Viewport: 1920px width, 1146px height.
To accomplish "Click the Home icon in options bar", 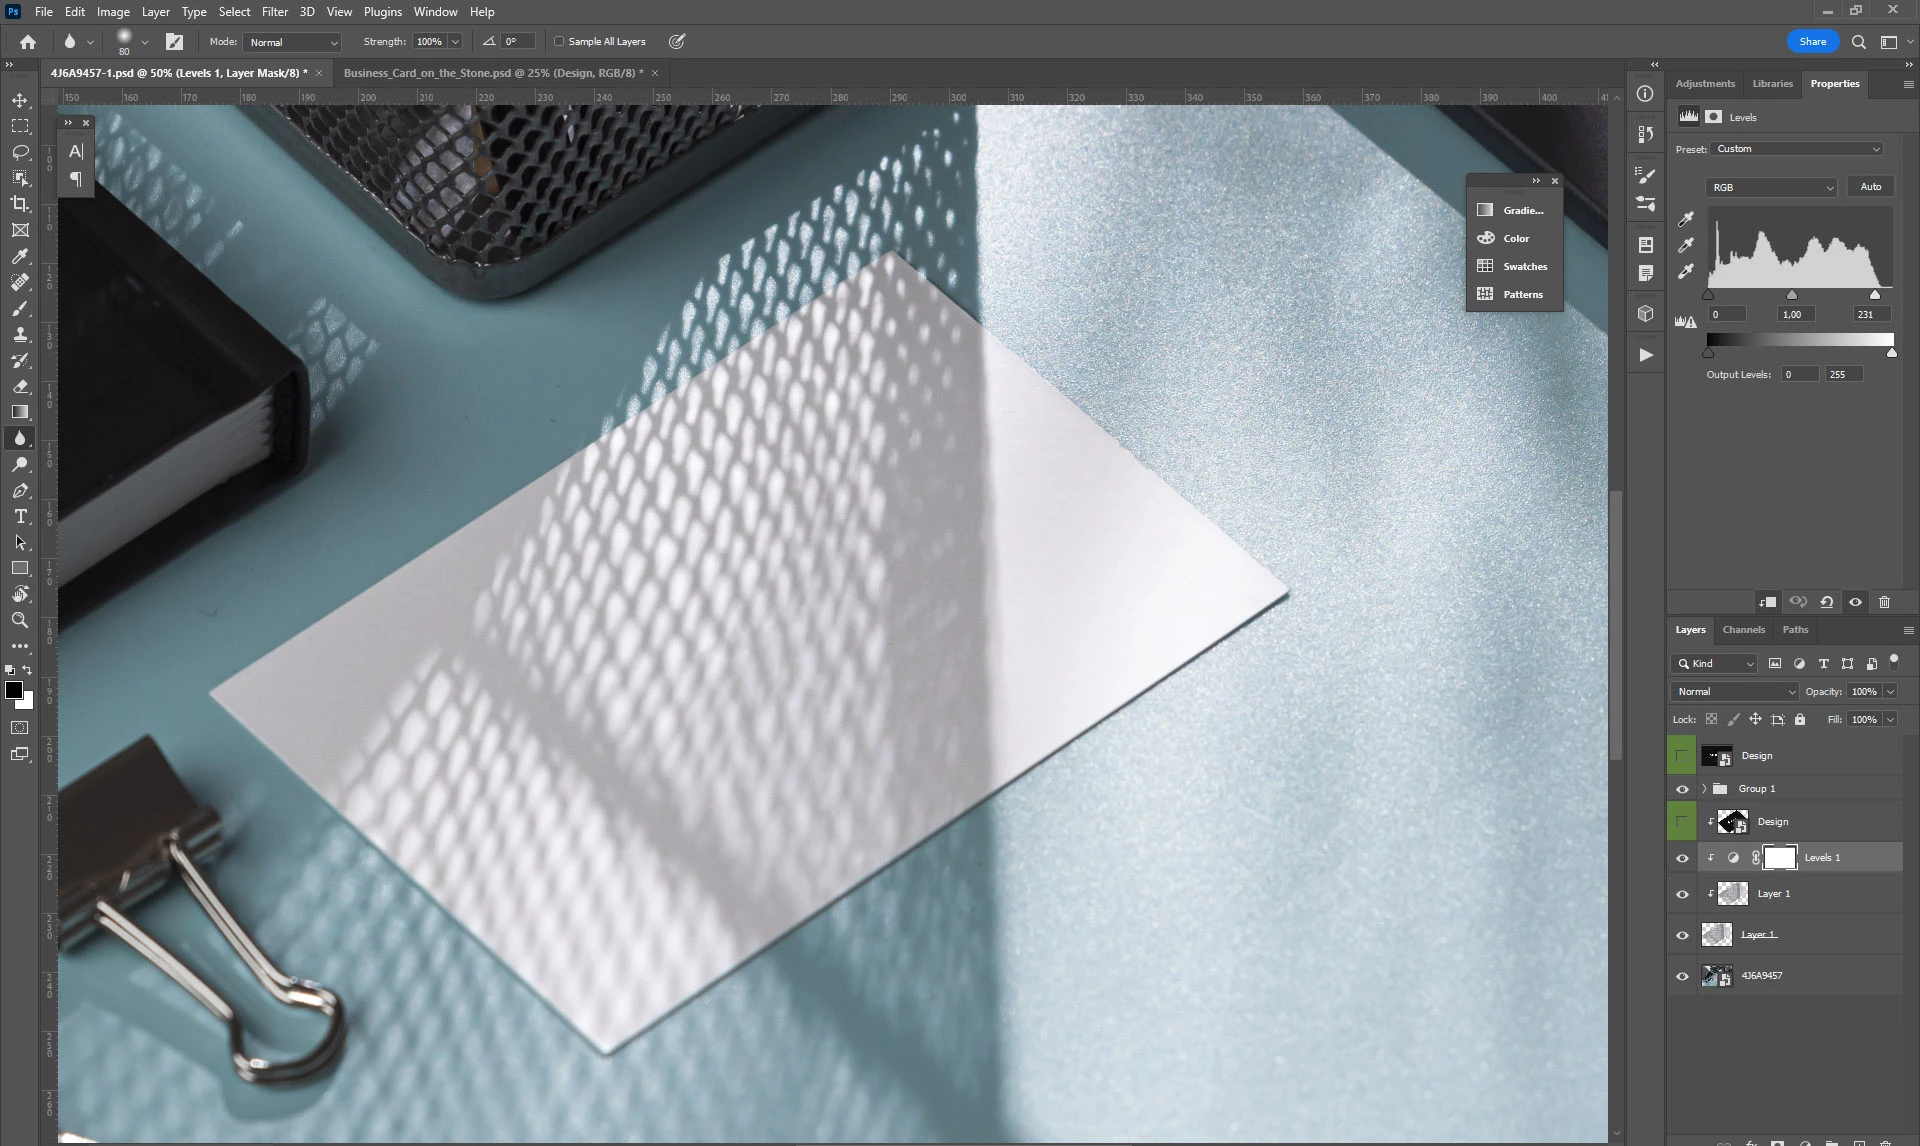I will pos(28,42).
